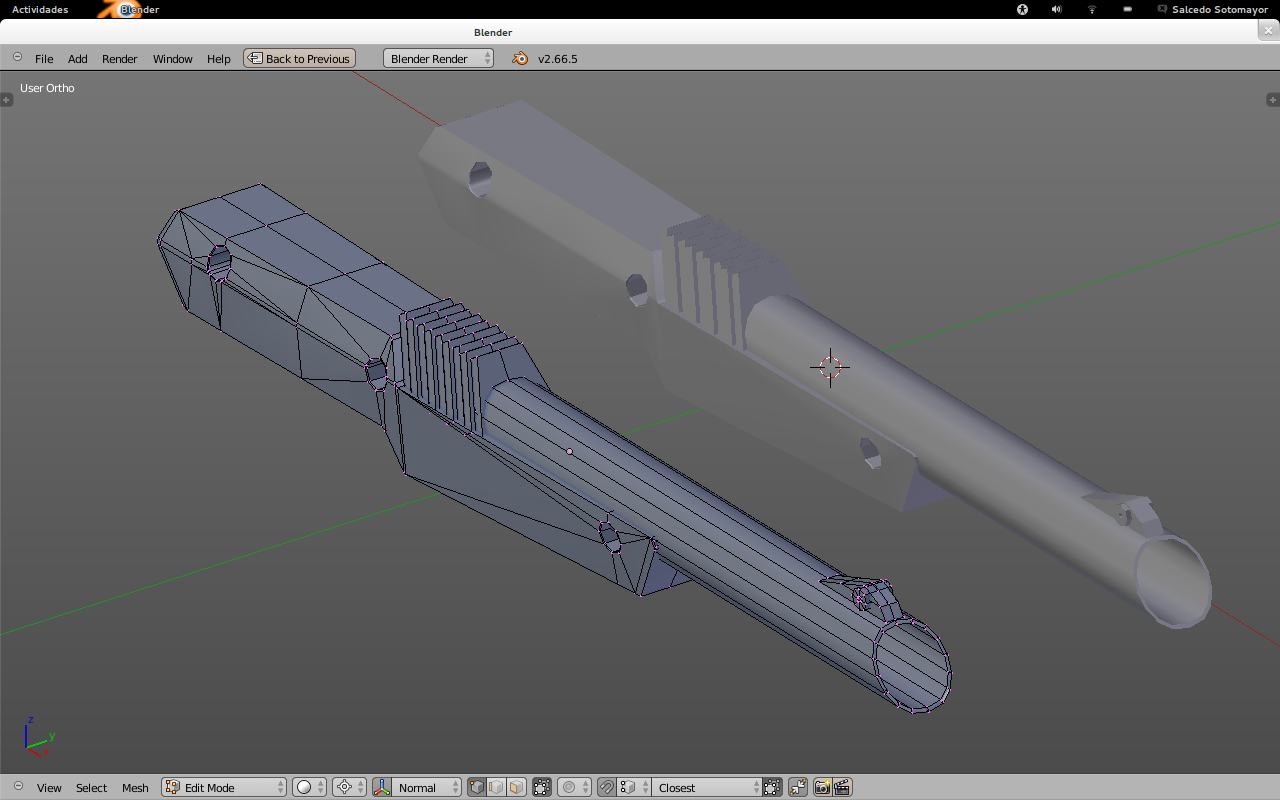Open the Edit Mode dropdown
The height and width of the screenshot is (800, 1280).
pyautogui.click(x=224, y=788)
